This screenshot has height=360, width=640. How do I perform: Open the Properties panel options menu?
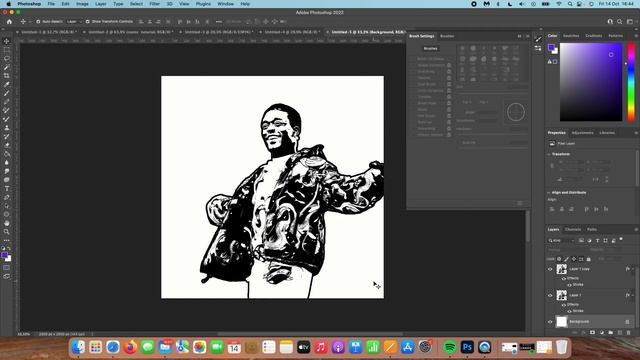(x=636, y=133)
